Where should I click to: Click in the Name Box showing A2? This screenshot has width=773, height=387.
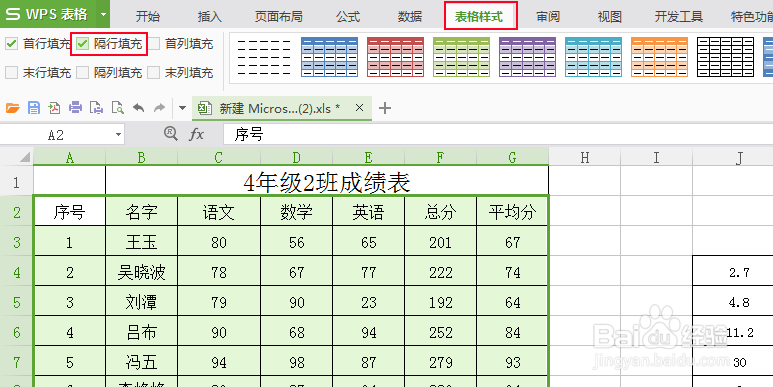click(56, 135)
